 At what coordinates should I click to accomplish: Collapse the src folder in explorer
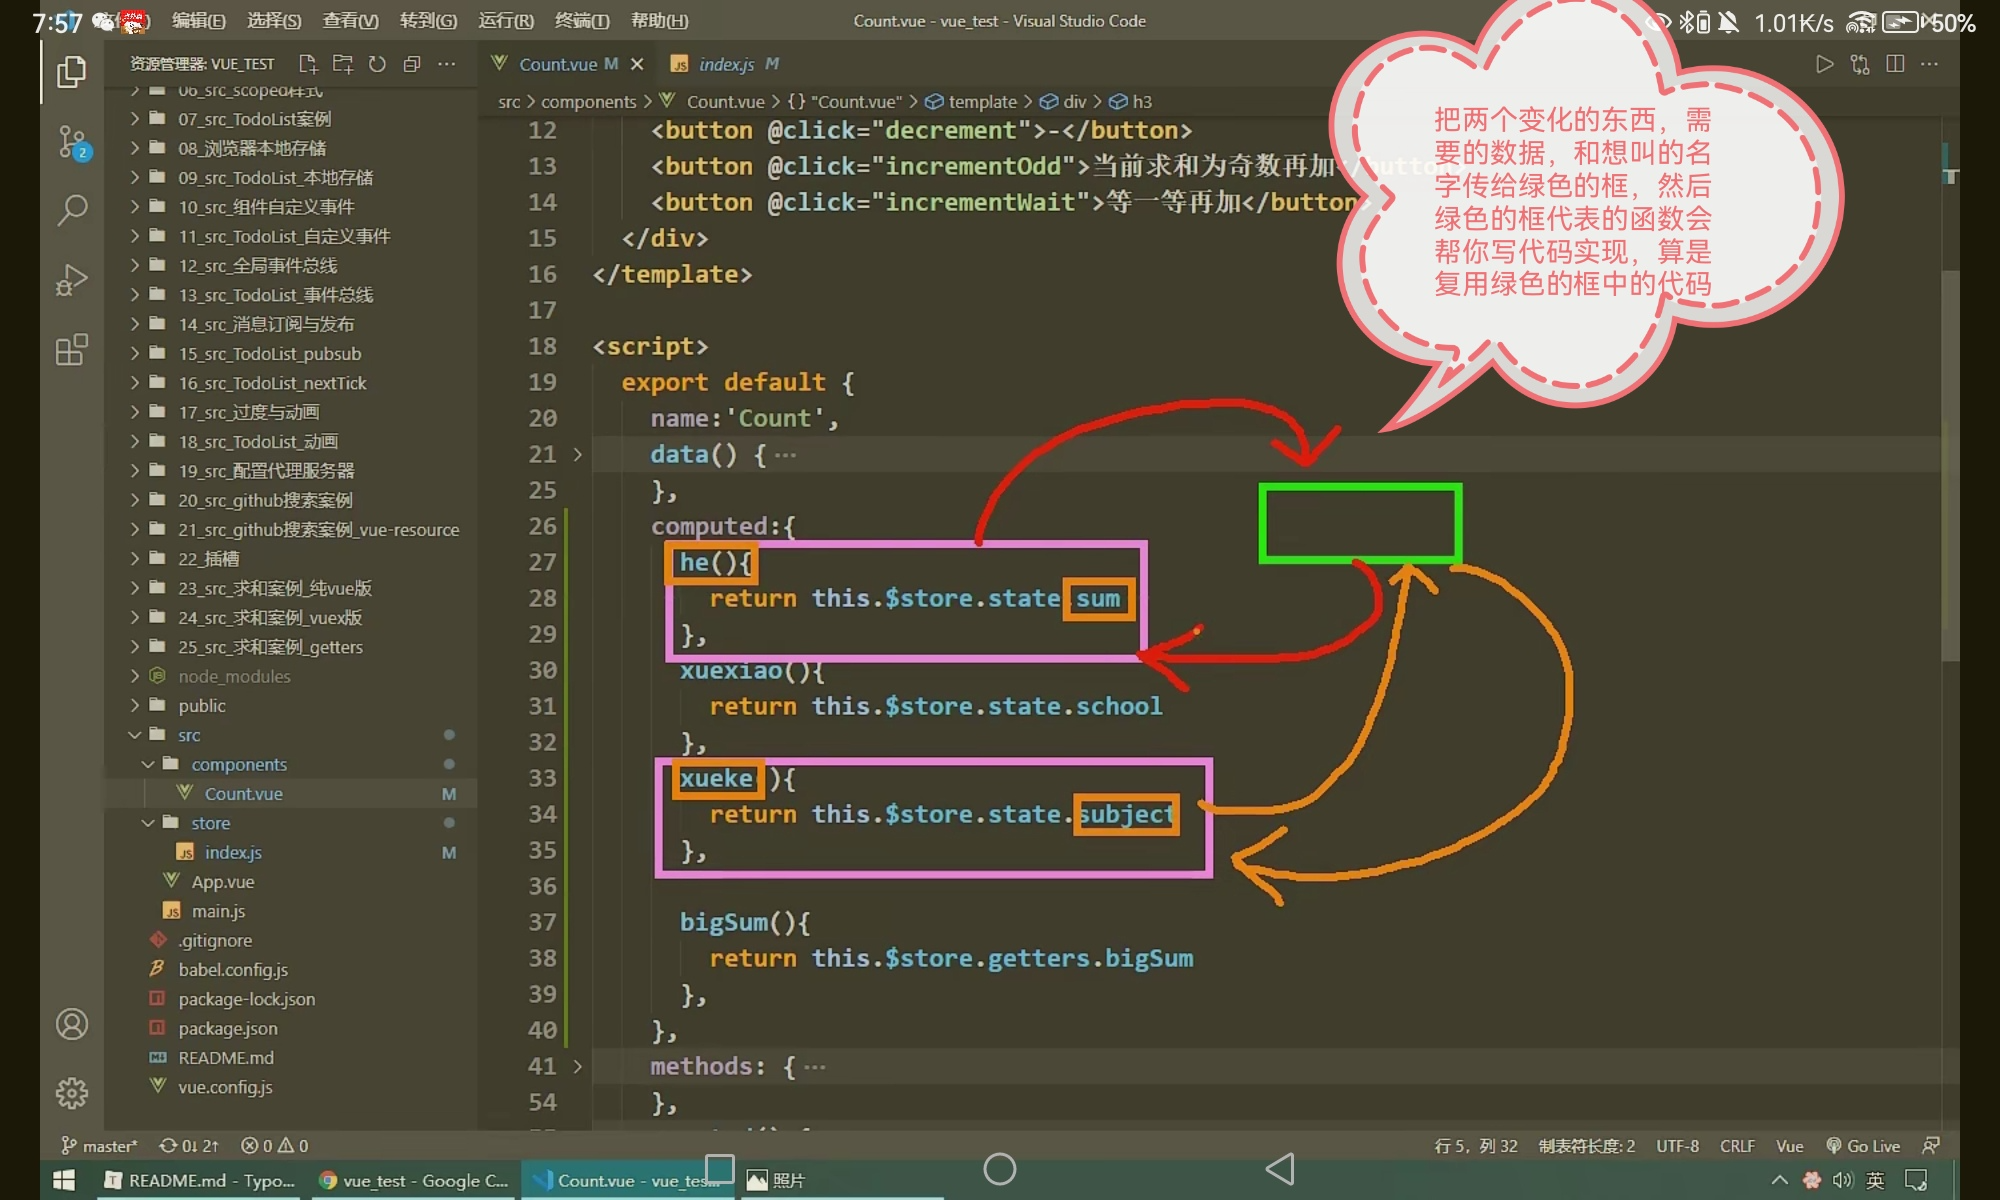pyautogui.click(x=188, y=735)
